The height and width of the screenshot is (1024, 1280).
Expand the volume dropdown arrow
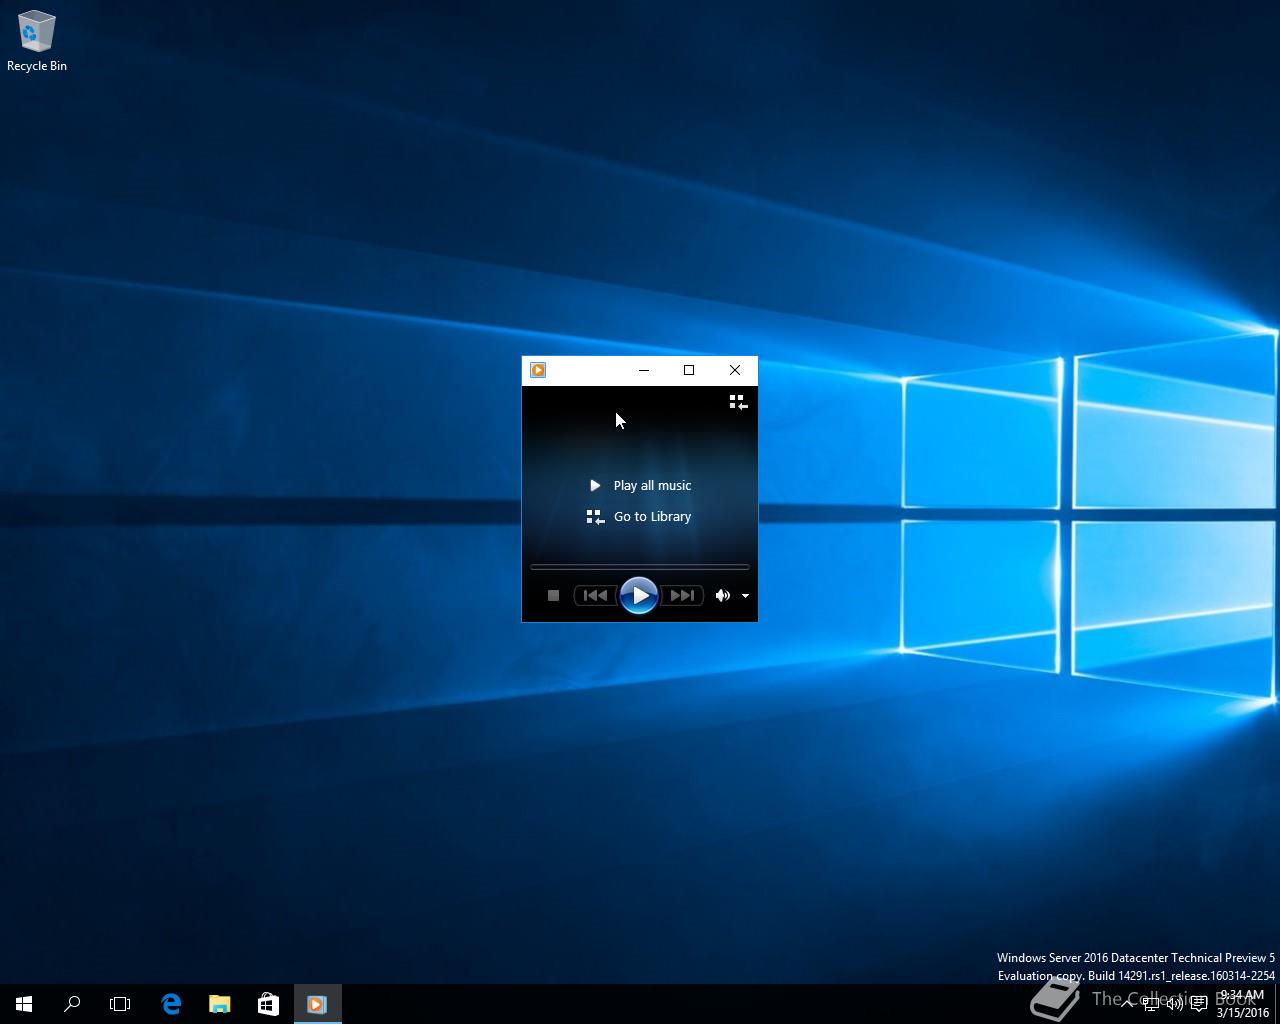tap(745, 596)
